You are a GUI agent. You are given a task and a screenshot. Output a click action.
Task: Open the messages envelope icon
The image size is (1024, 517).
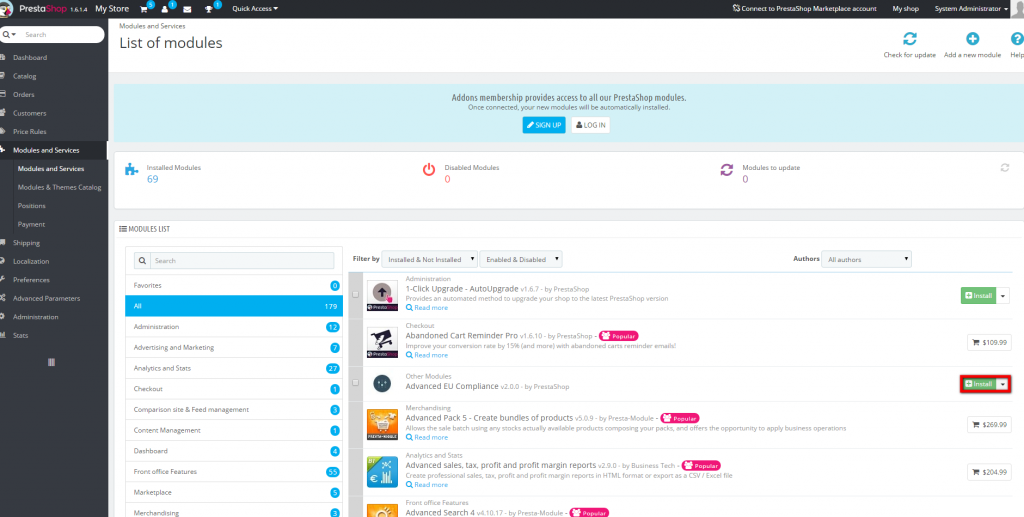tap(187, 9)
